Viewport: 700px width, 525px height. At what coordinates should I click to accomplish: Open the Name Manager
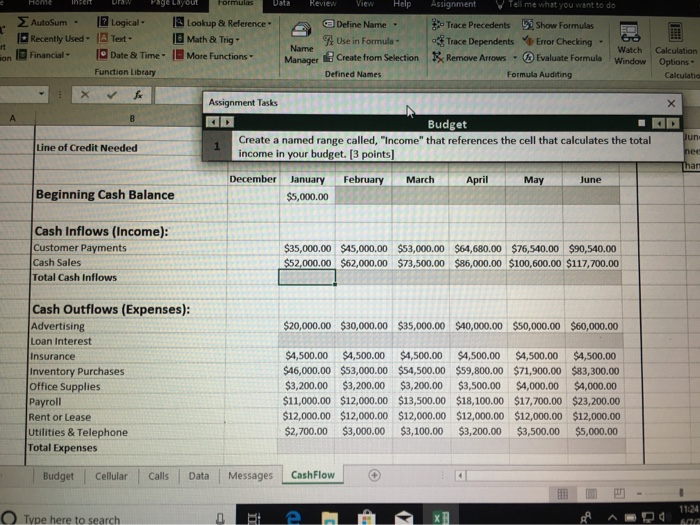[x=302, y=44]
